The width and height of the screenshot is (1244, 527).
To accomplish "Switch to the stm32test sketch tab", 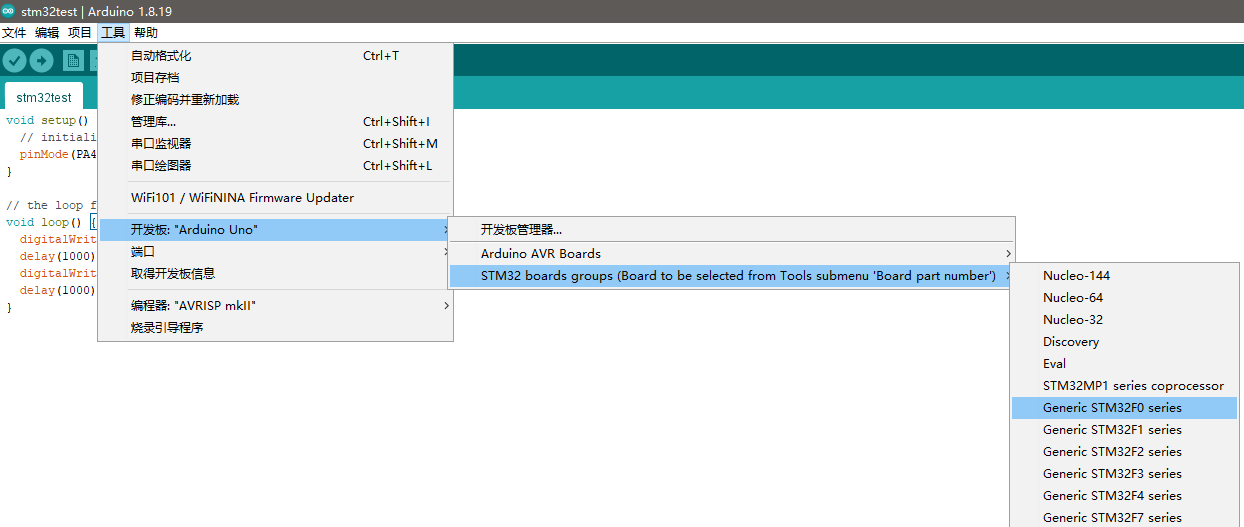I will pyautogui.click(x=44, y=97).
